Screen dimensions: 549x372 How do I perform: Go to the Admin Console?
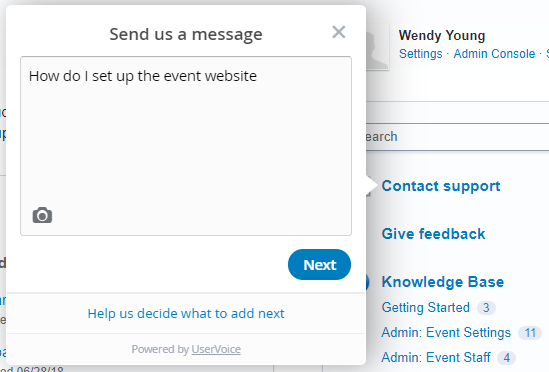(494, 54)
